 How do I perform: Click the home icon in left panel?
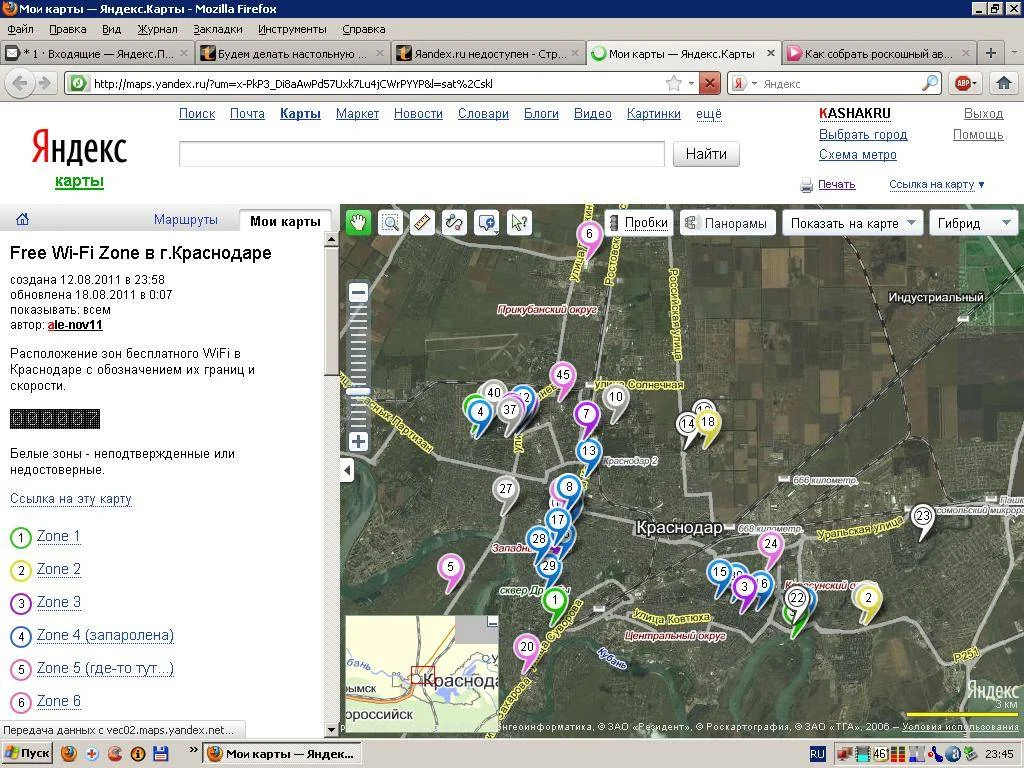pyautogui.click(x=22, y=220)
